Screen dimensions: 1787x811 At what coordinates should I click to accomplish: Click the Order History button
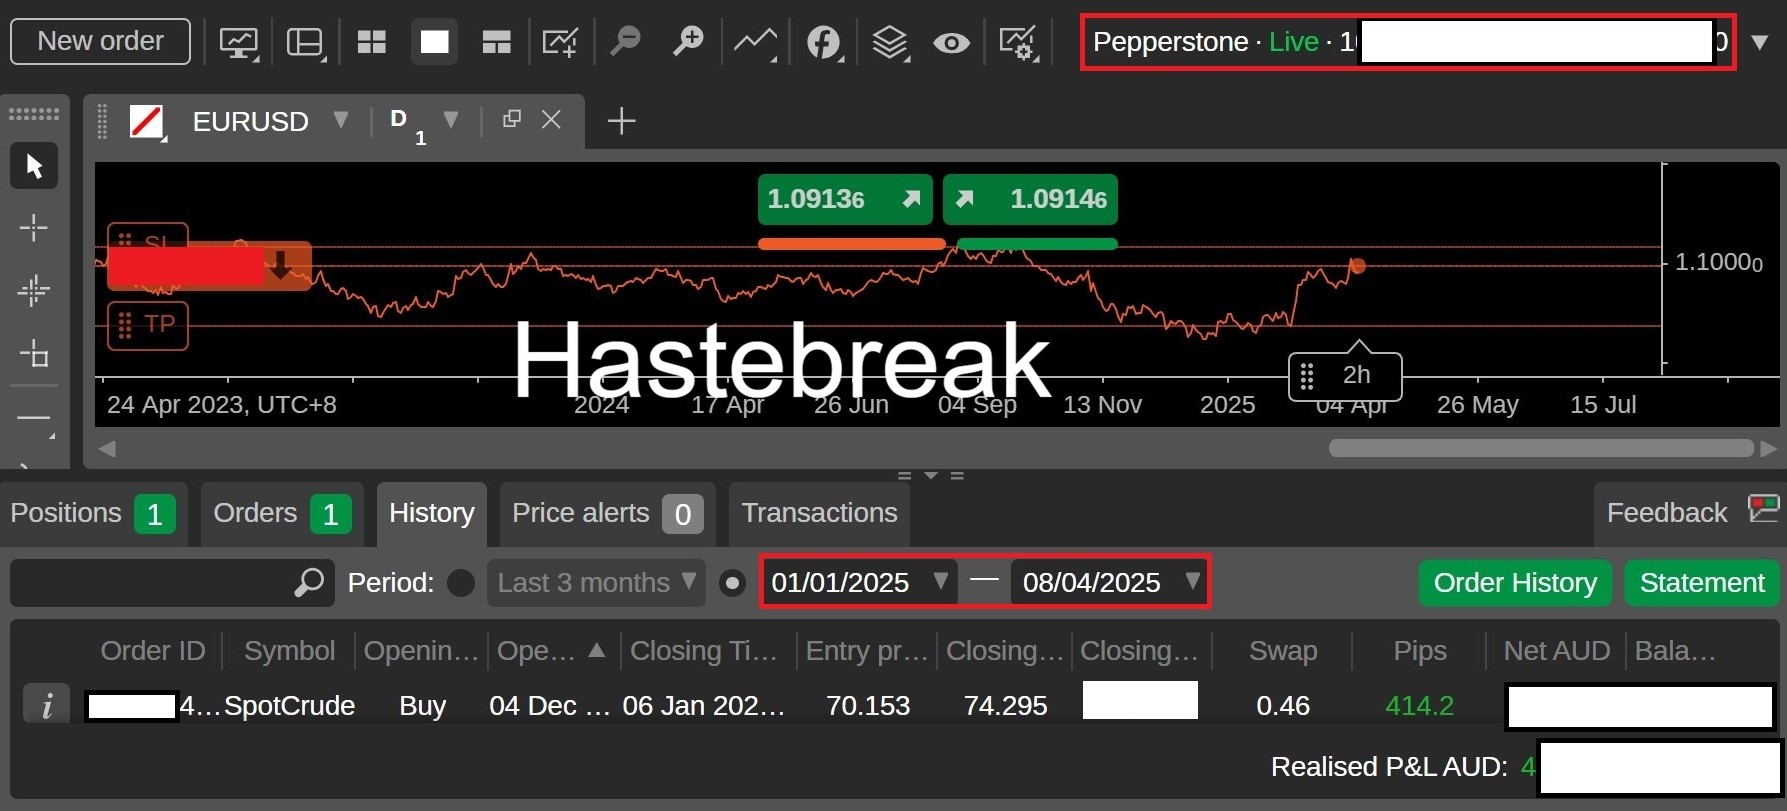pyautogui.click(x=1515, y=583)
